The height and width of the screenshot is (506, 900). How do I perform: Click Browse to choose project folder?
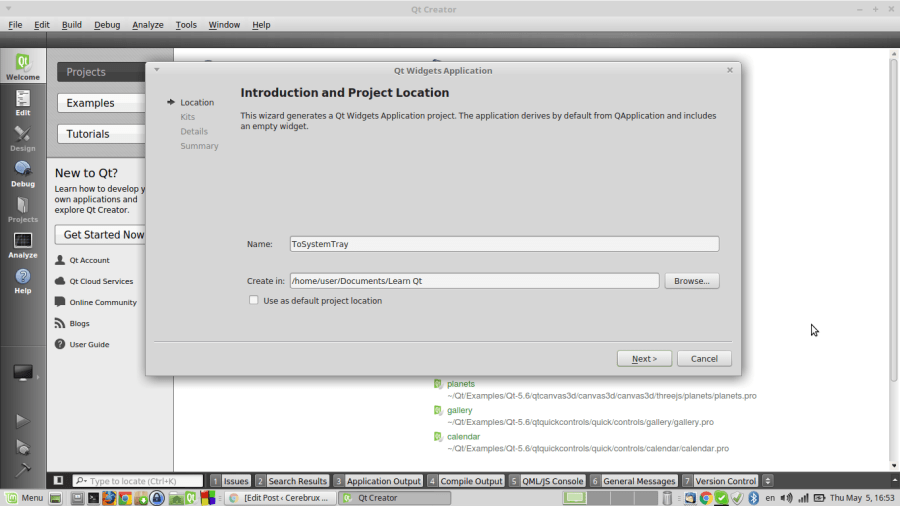coord(692,281)
